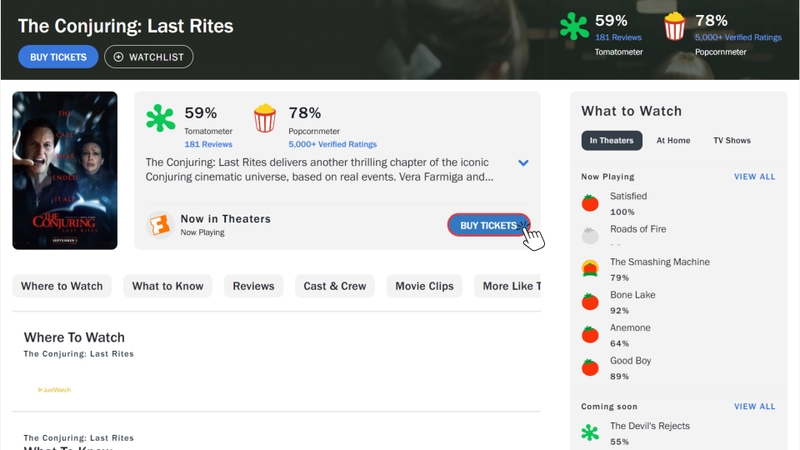Image resolution: width=800 pixels, height=450 pixels.
Task: Switch to the TV Shows tab
Action: (732, 141)
